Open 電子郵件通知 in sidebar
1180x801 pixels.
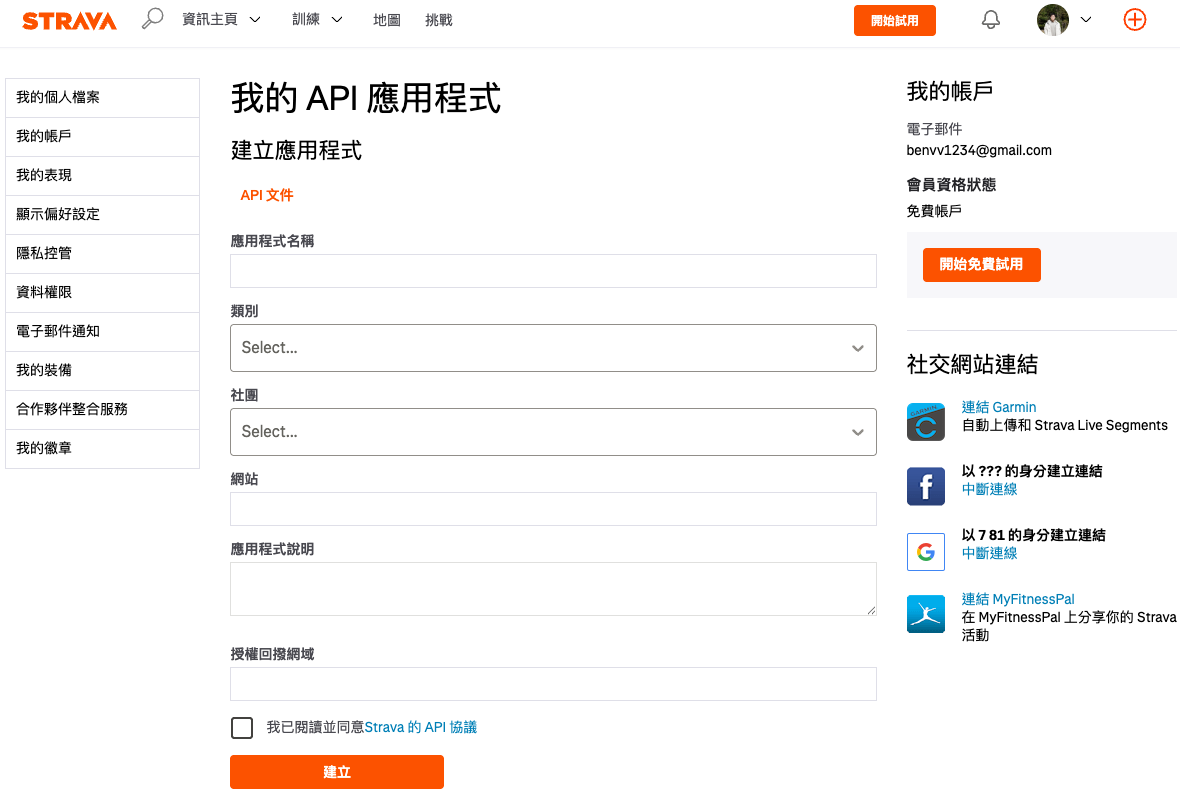point(102,331)
